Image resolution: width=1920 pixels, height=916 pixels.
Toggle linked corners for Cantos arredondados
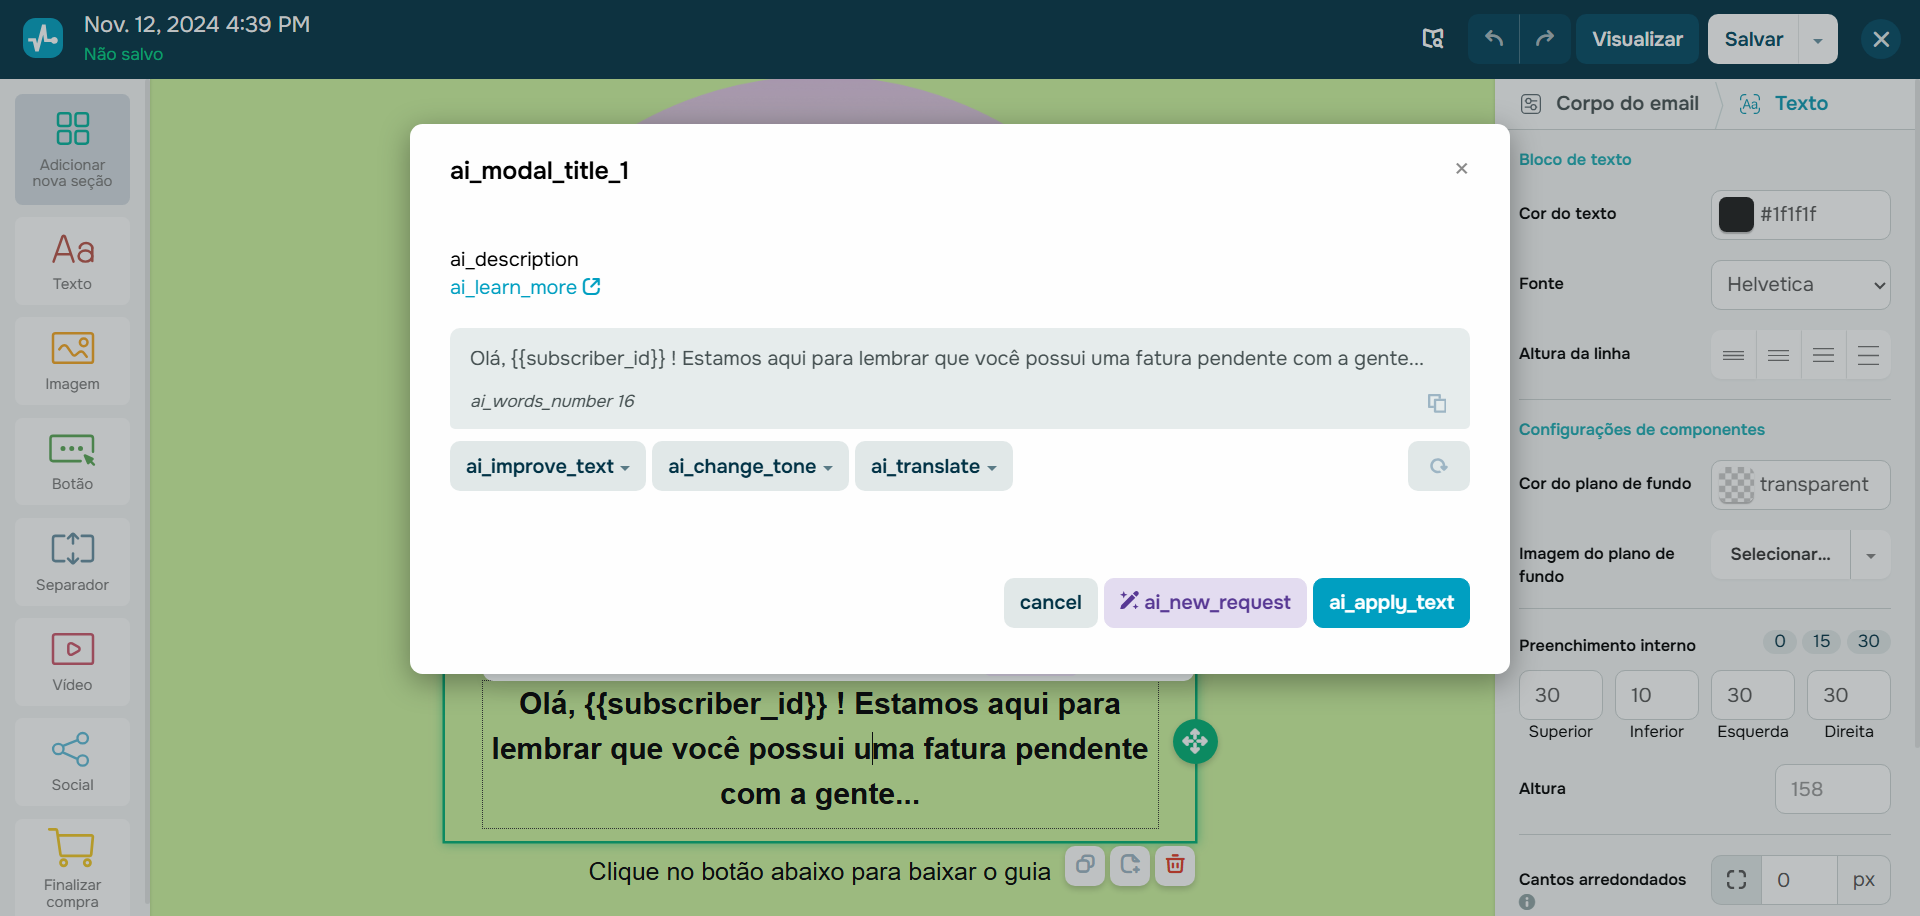1736,880
